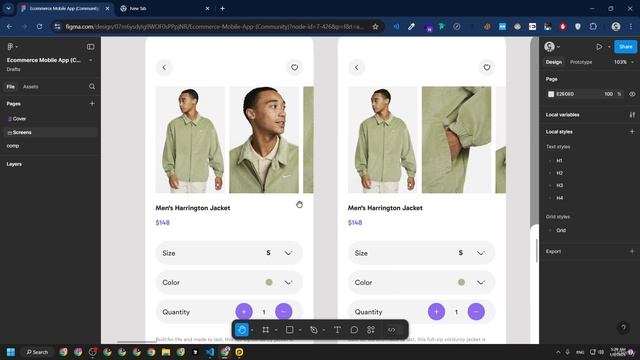Click the page background color swatch
Image resolution: width=640 pixels, height=360 pixels.
(x=551, y=94)
